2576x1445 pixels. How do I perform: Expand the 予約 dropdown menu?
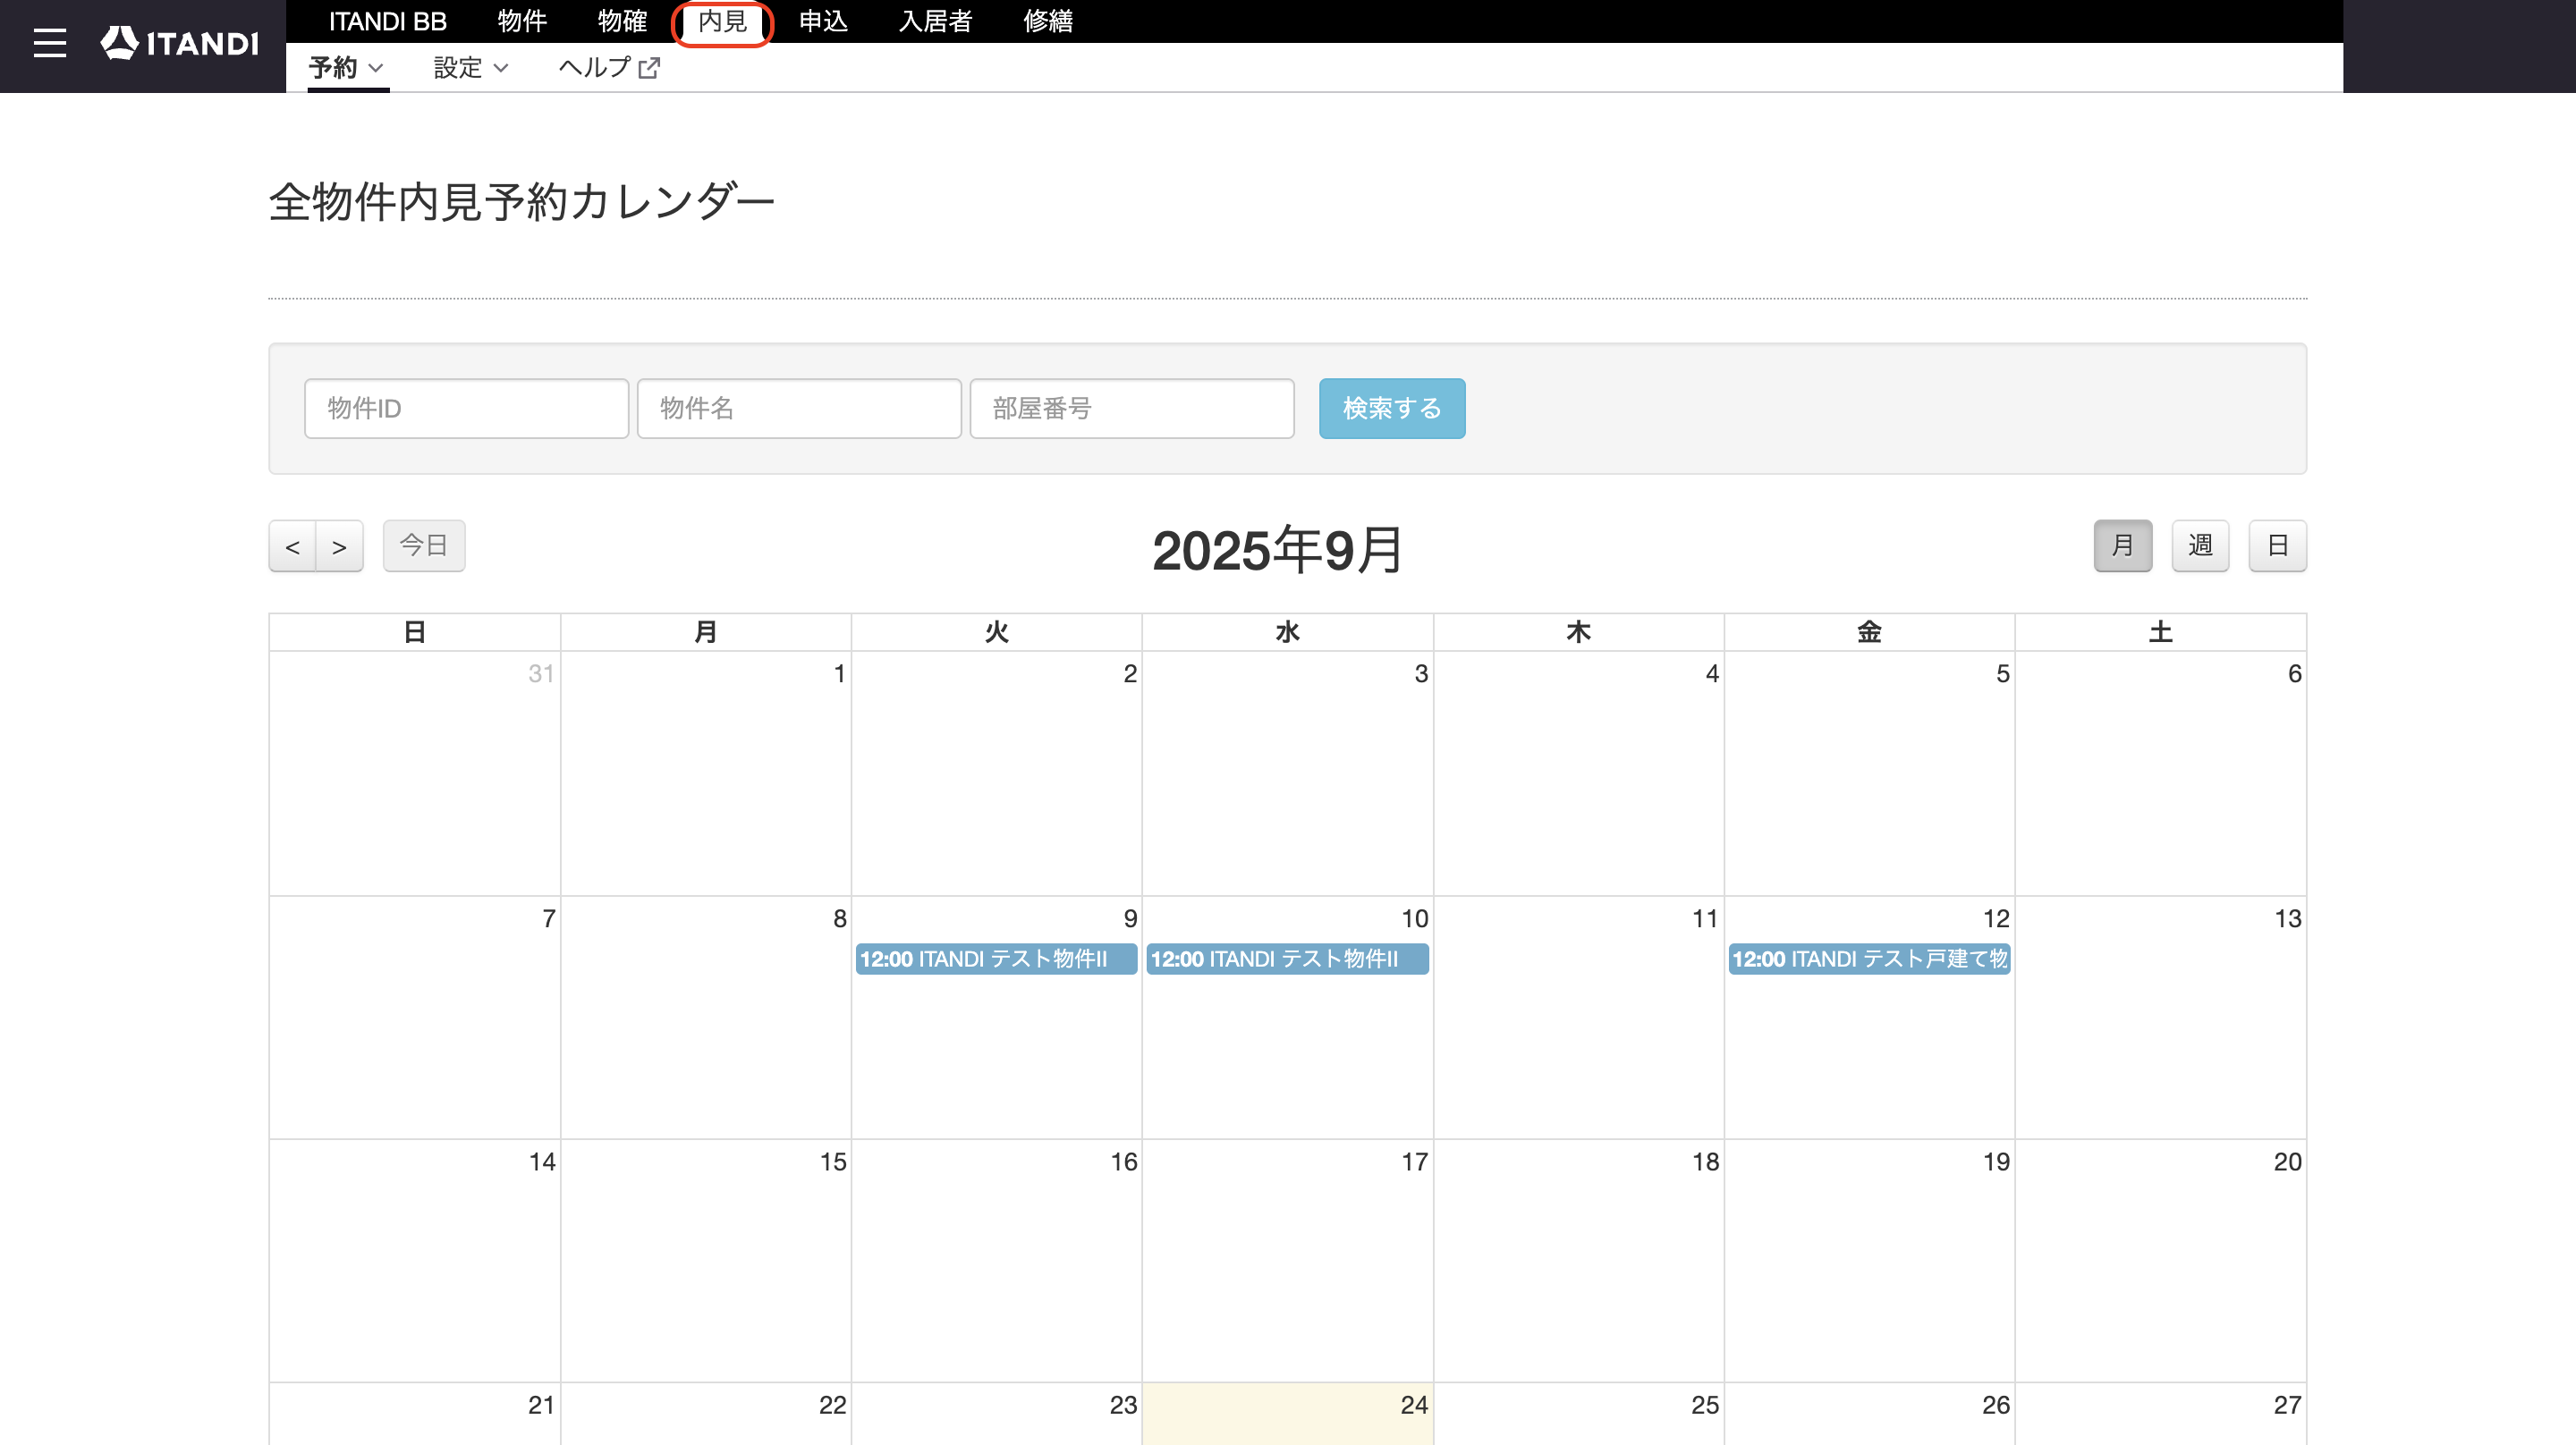pos(347,68)
